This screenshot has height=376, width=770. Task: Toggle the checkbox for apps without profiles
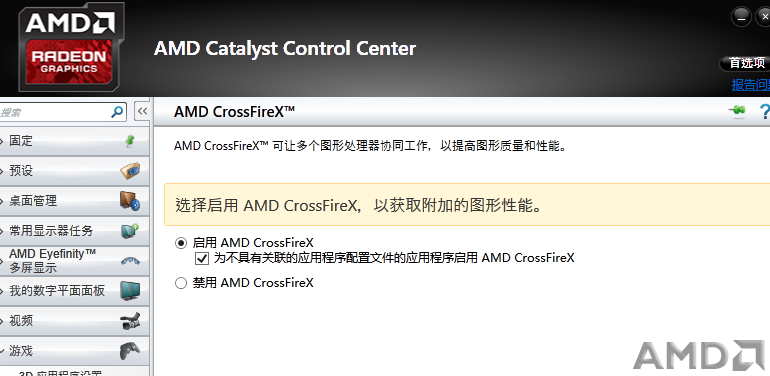click(x=201, y=258)
